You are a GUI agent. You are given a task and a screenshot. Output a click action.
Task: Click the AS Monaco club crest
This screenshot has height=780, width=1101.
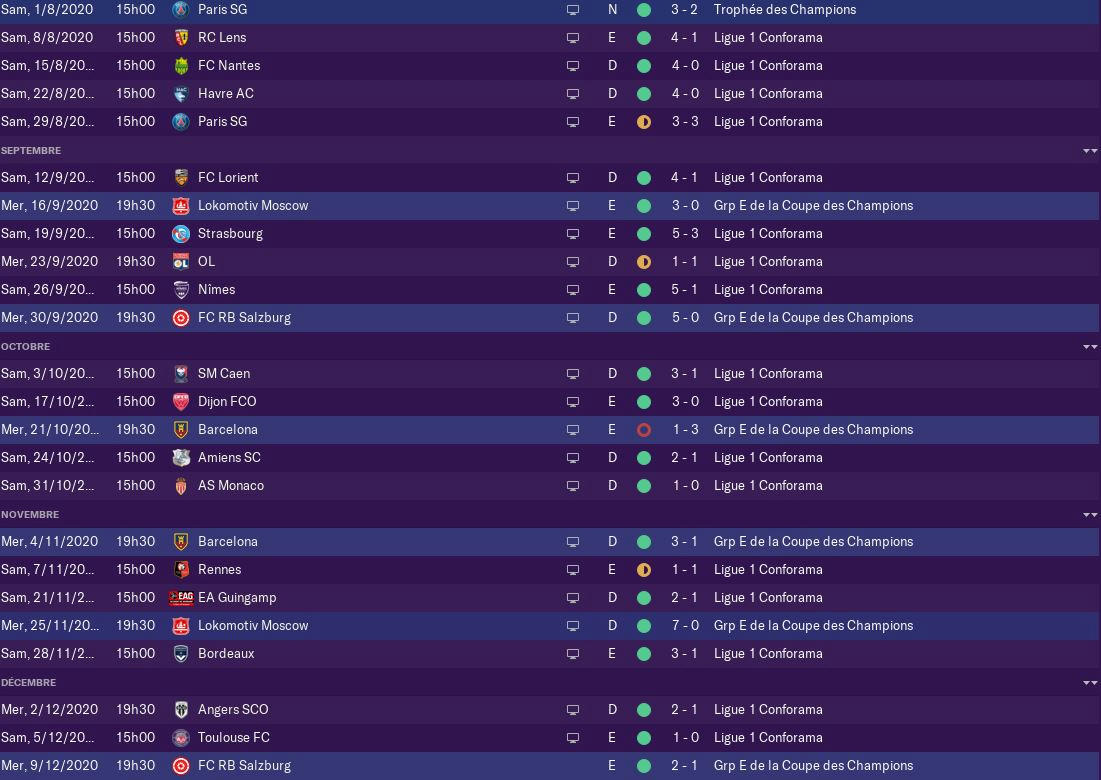coord(180,486)
